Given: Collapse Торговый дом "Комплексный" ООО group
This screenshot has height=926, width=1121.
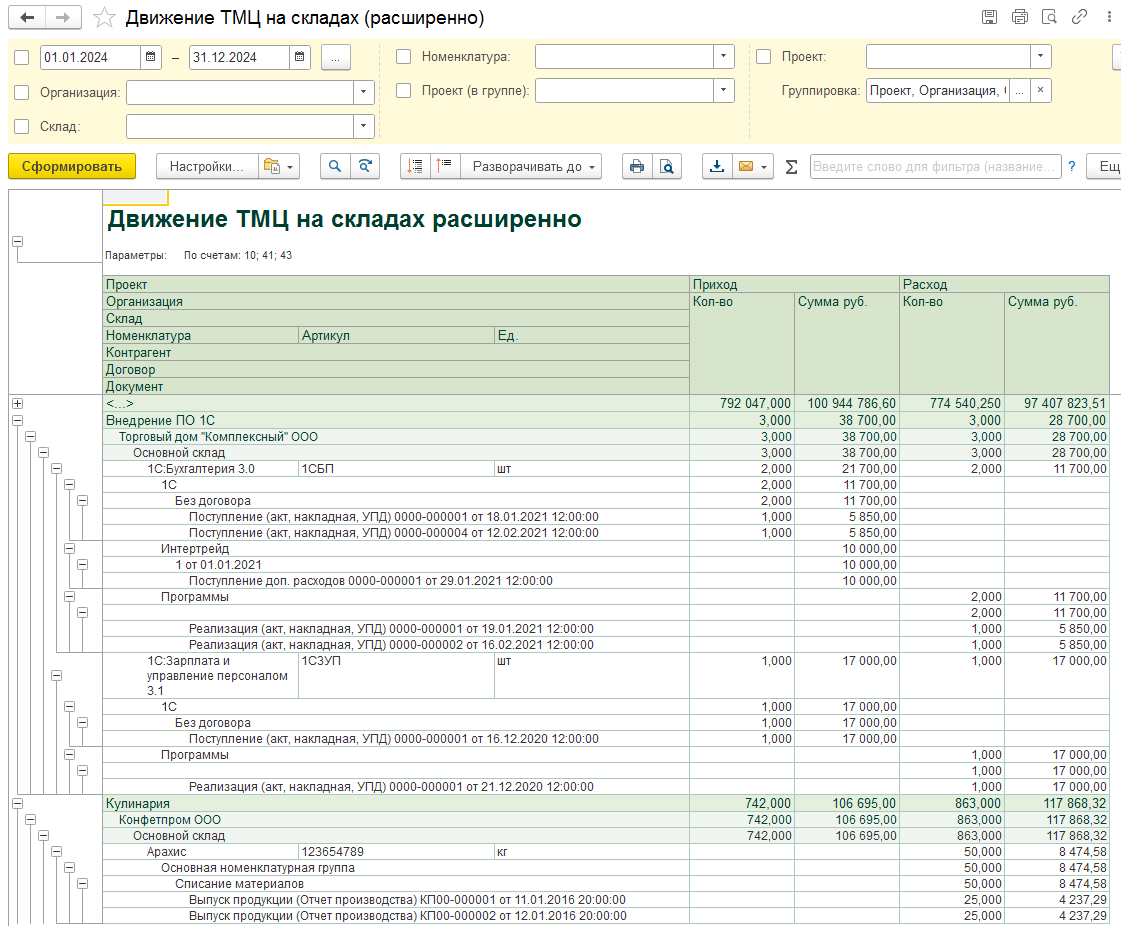Looking at the screenshot, I should coord(30,436).
